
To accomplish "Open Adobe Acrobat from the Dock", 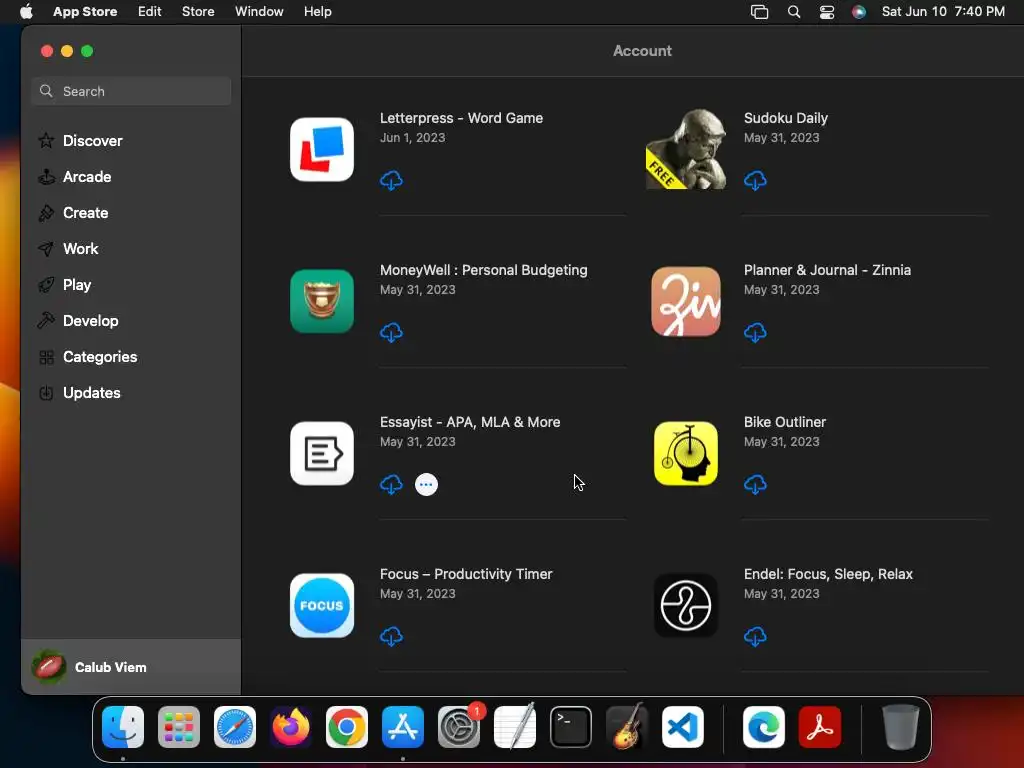I will point(820,727).
